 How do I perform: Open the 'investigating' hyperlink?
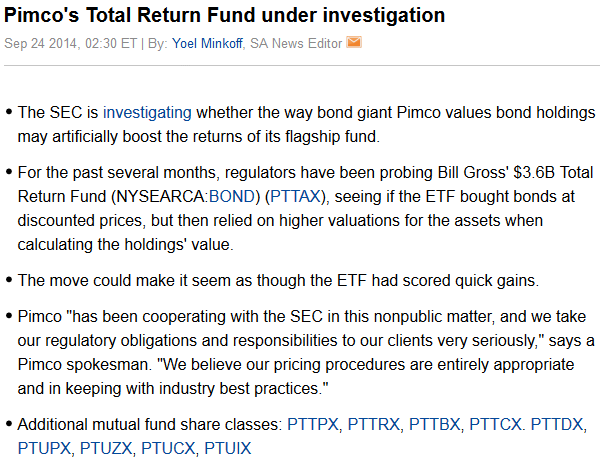(147, 113)
